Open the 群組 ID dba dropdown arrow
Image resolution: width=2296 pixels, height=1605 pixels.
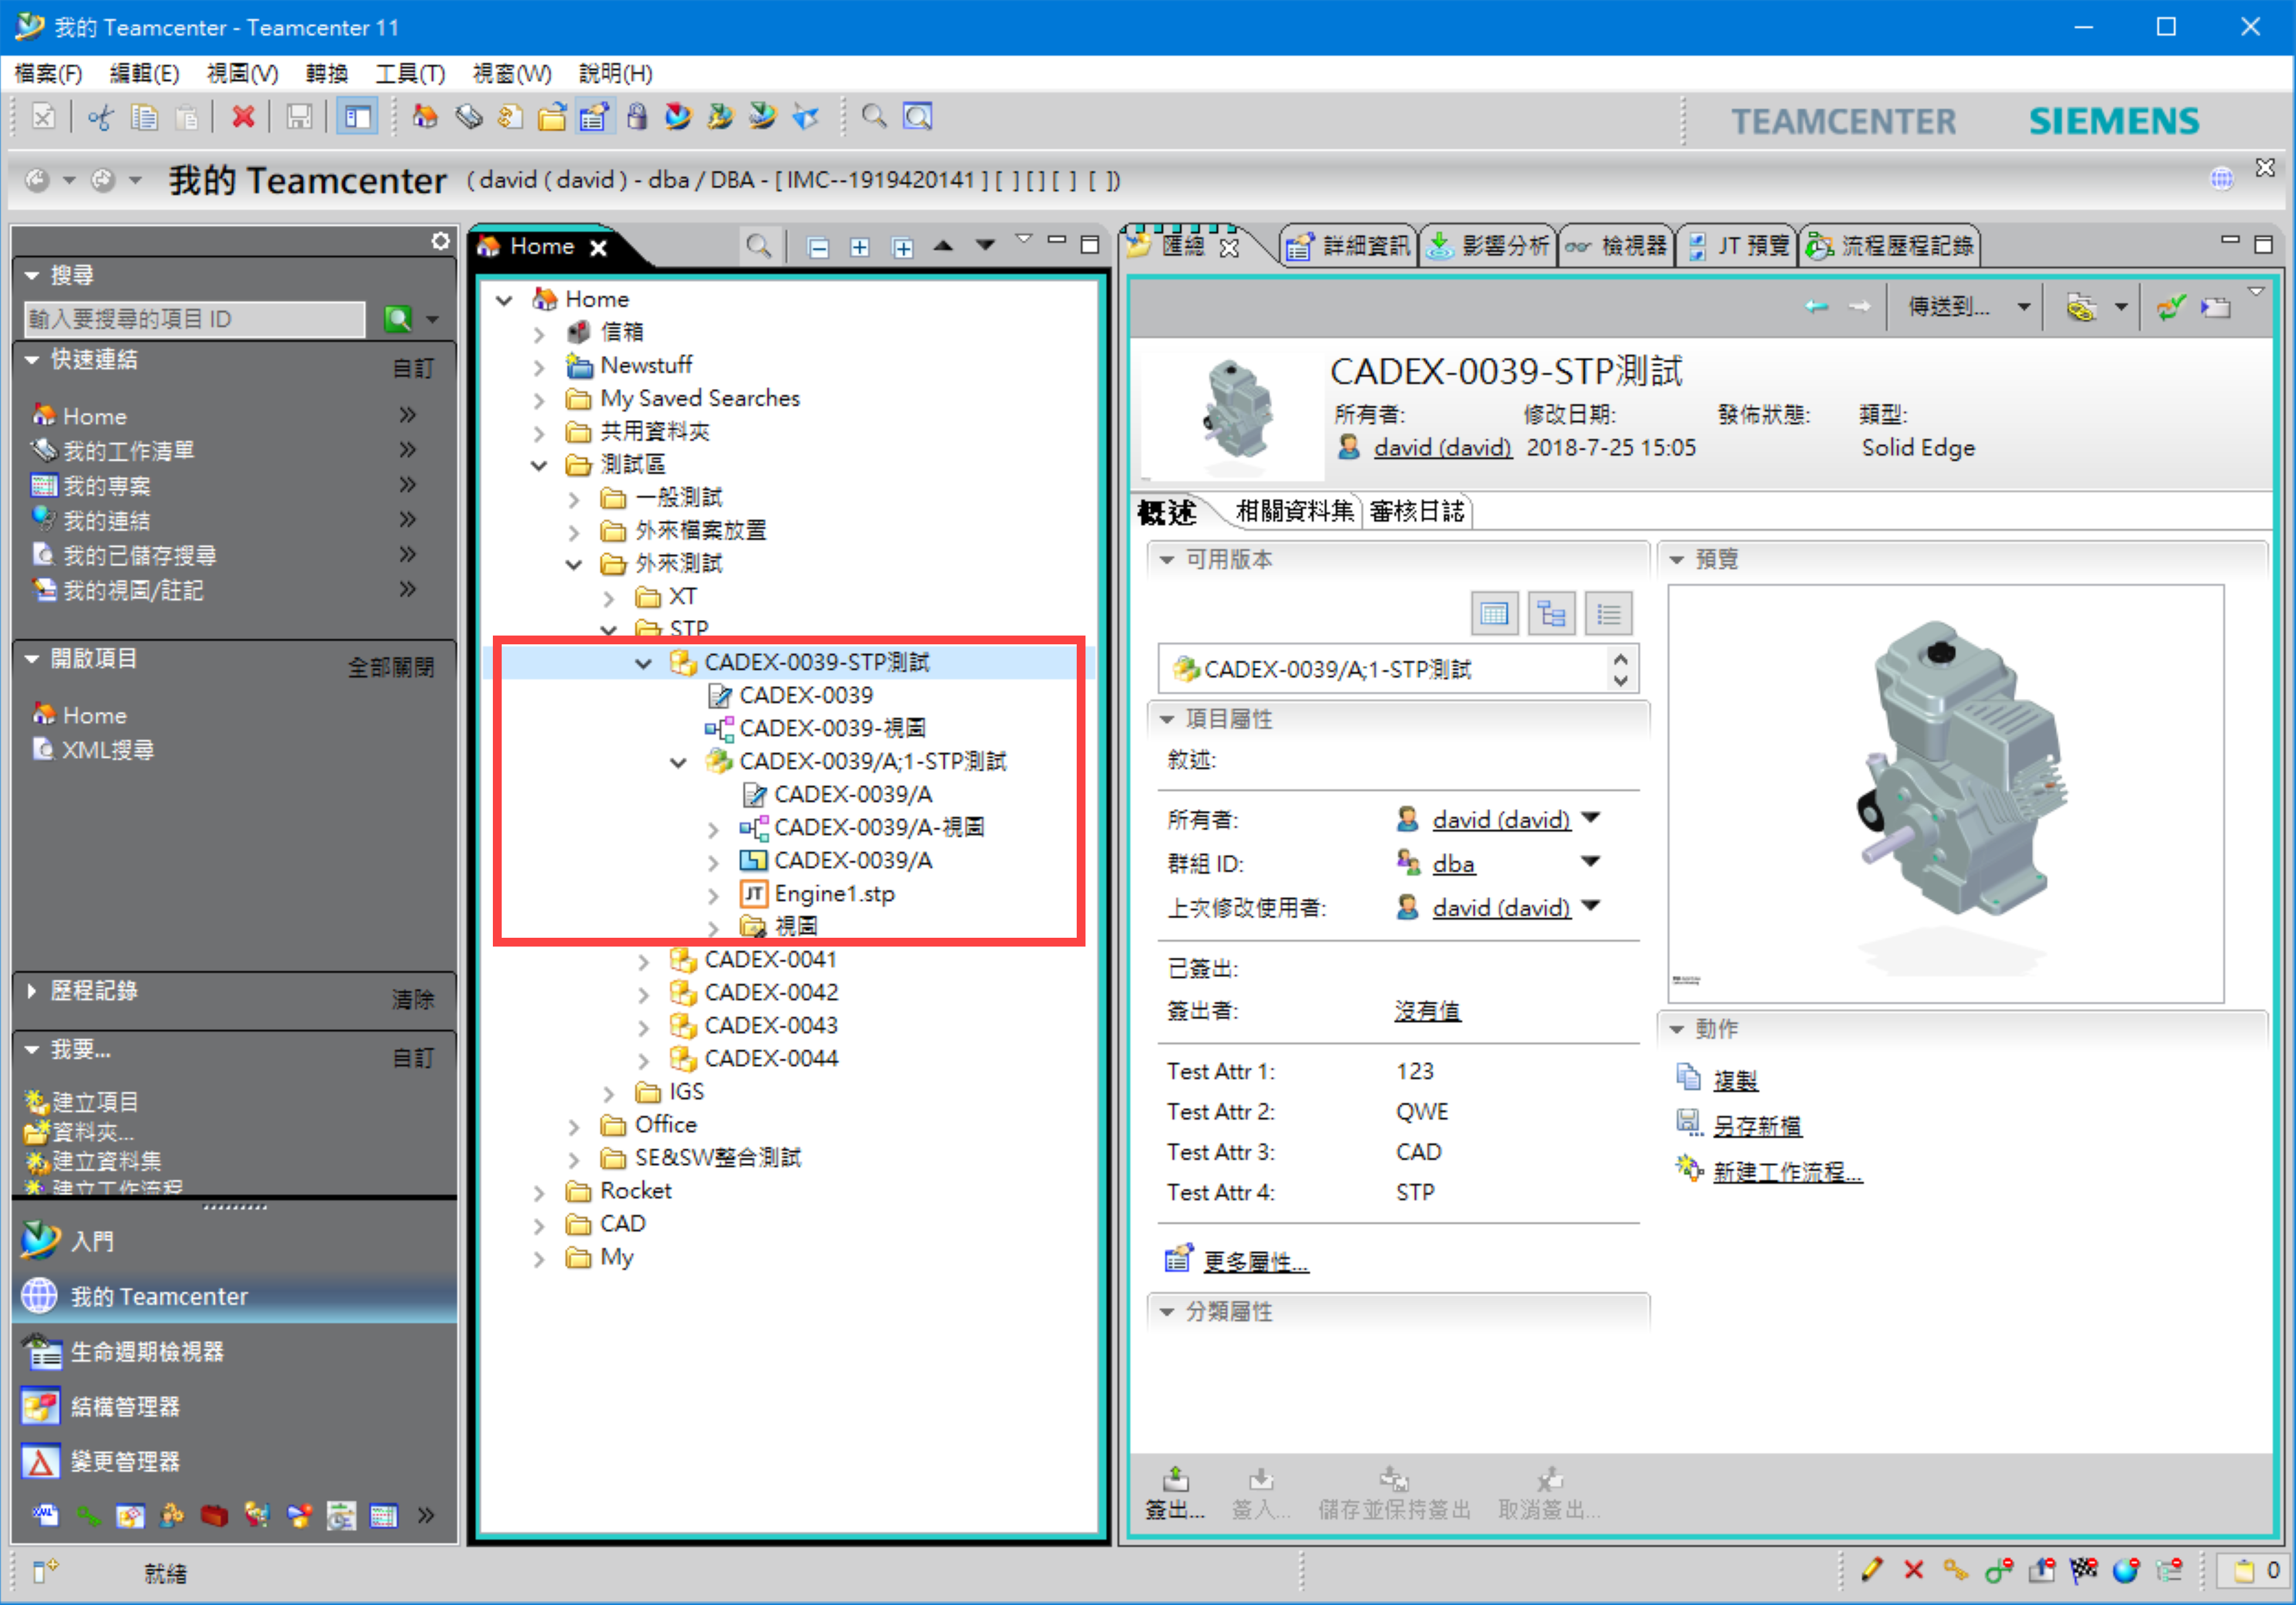pos(1591,862)
